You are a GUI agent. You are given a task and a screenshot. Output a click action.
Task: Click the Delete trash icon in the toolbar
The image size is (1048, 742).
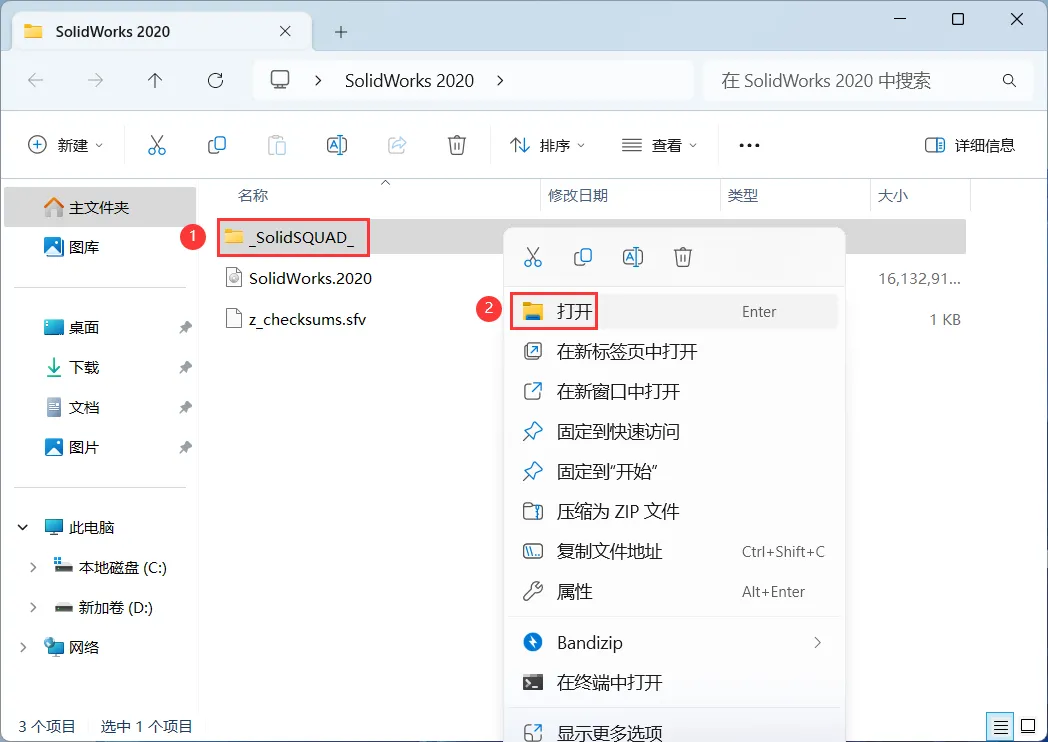(457, 145)
